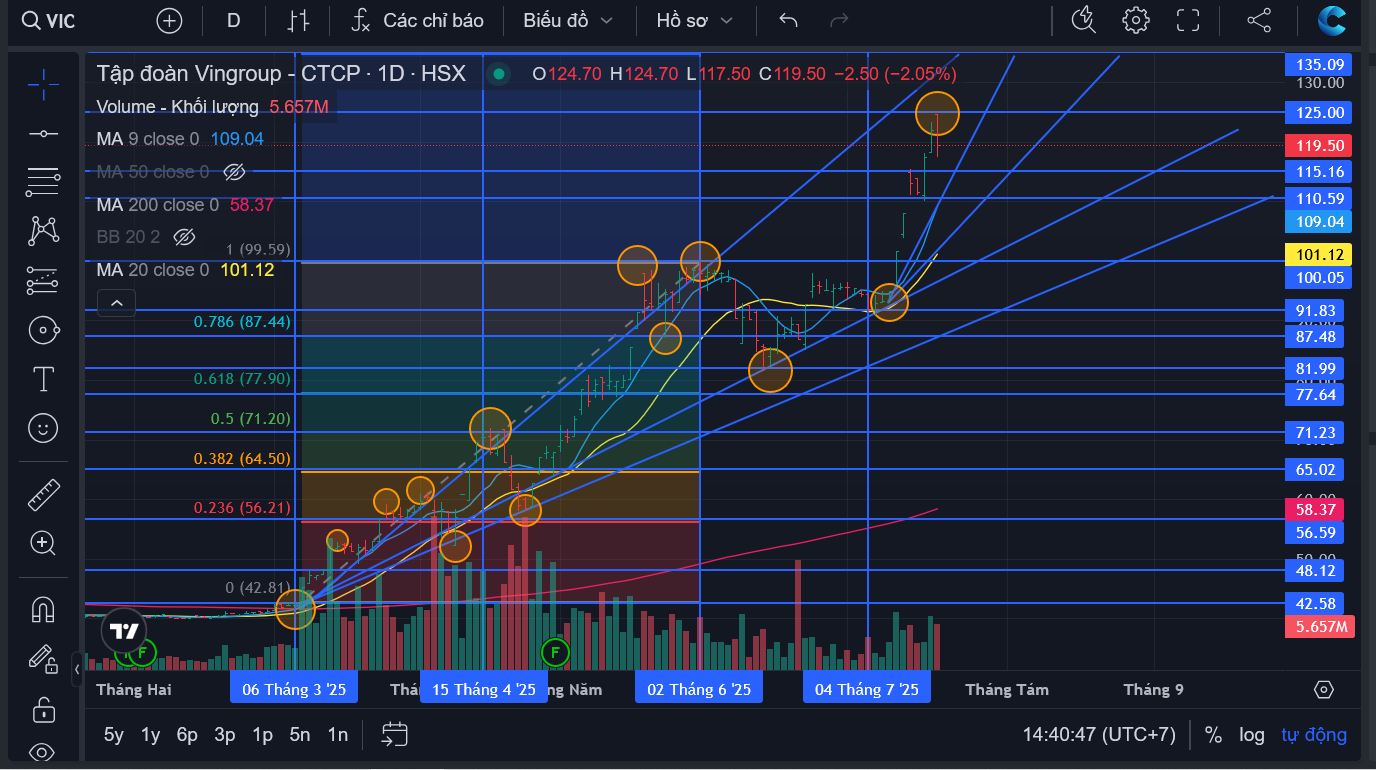Show the hidden BB 20 2 indicator

[x=183, y=237]
